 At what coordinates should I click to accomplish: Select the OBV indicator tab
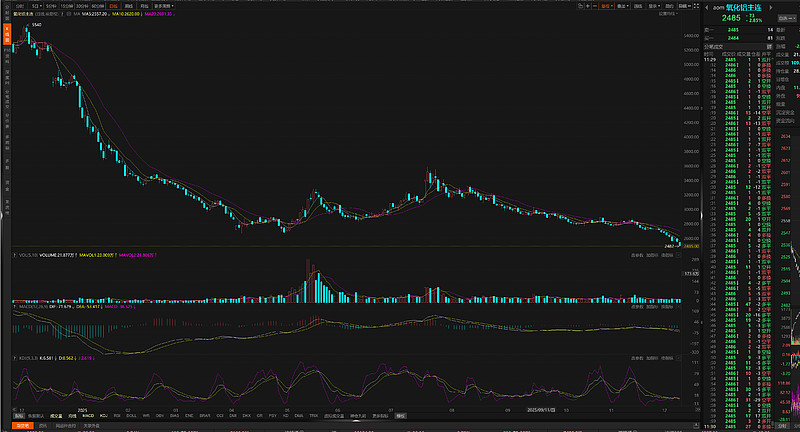click(160, 416)
